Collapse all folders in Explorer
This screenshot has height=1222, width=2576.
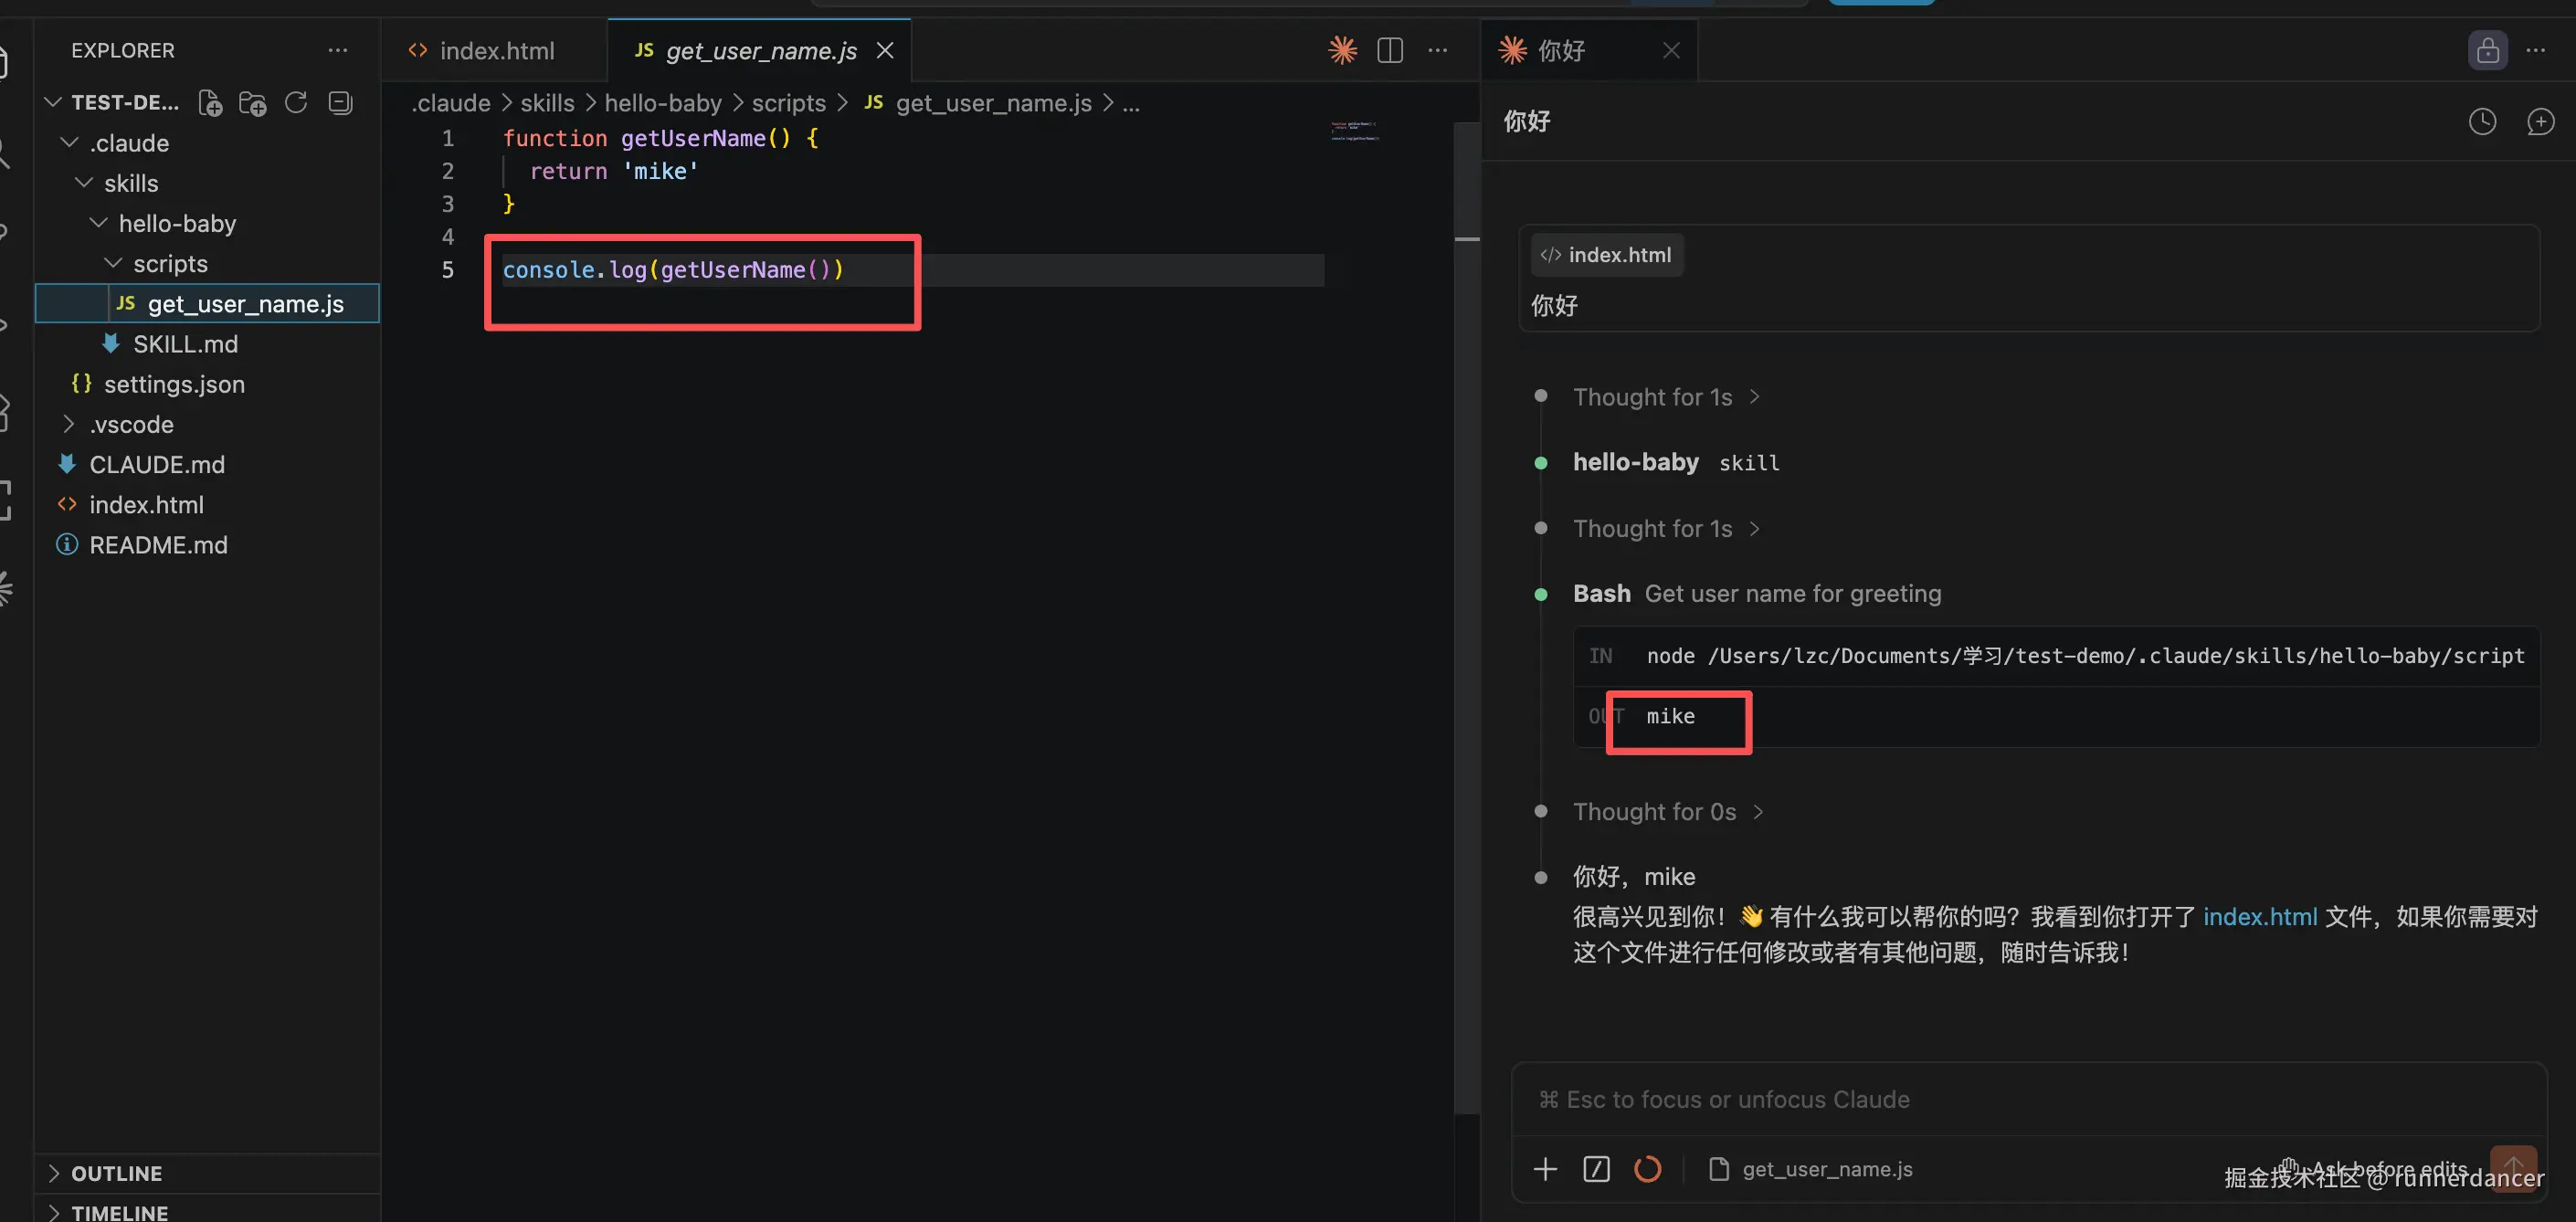(340, 102)
